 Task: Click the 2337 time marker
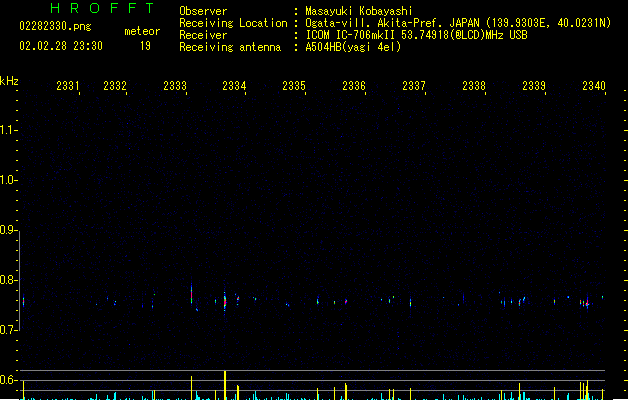coord(414,86)
